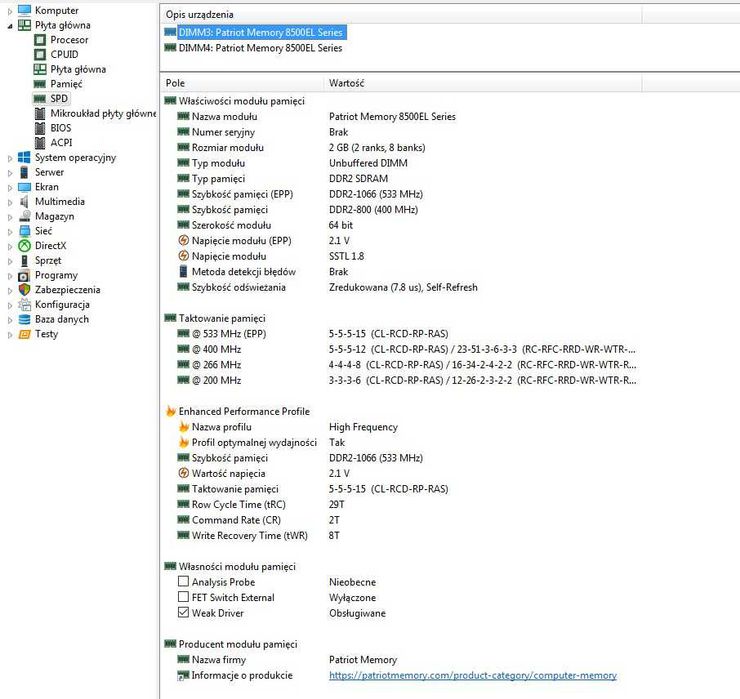Click the Konfiguracja icon
Image resolution: width=740 pixels, height=699 pixels.
tap(24, 304)
